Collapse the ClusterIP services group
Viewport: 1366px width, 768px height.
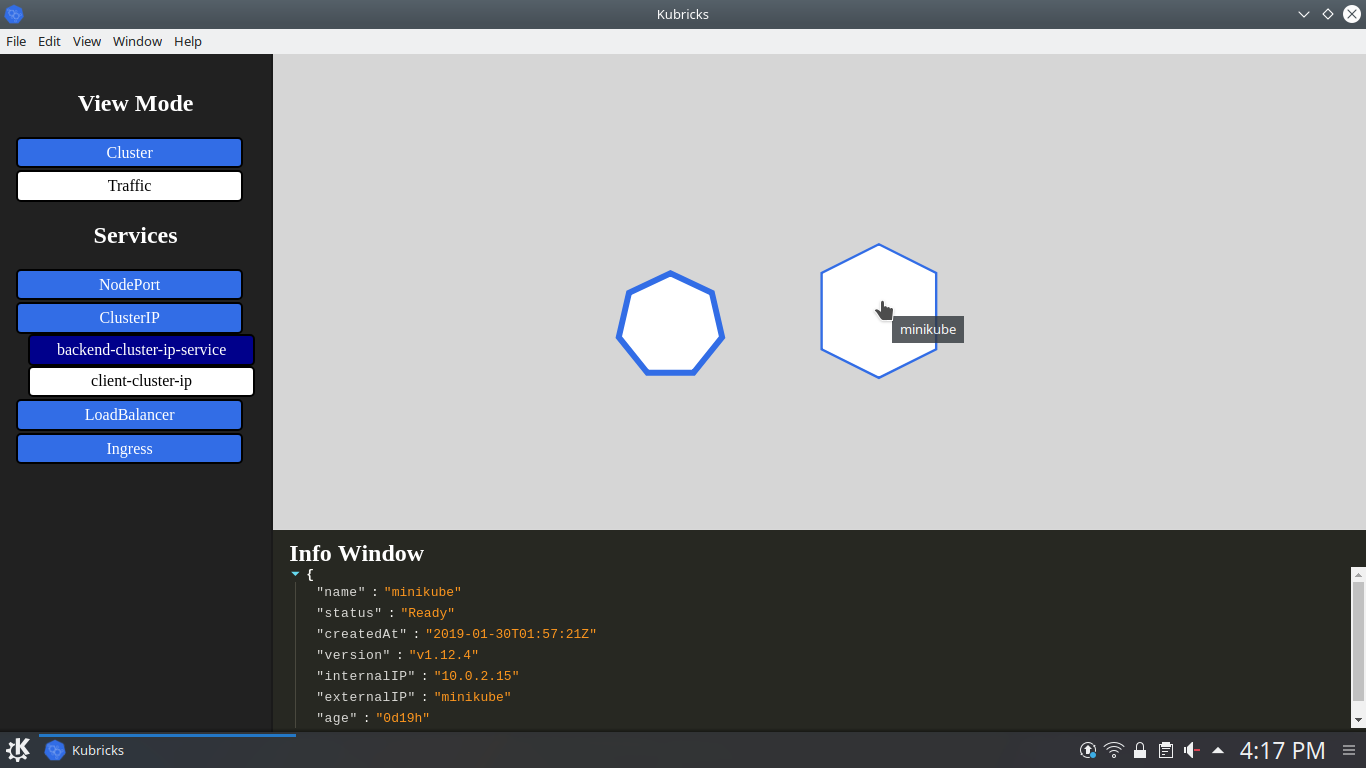pos(129,318)
